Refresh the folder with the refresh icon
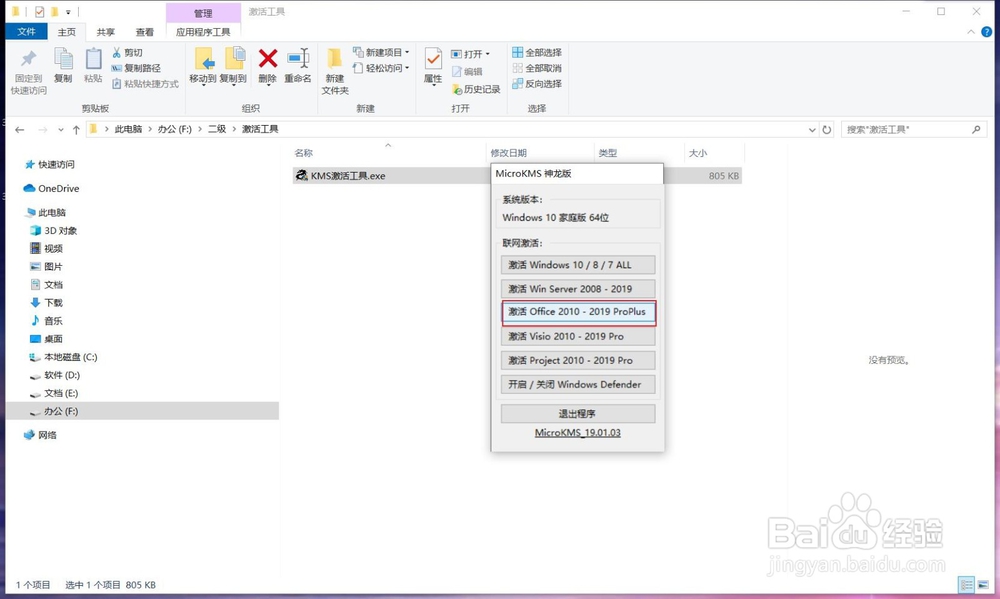This screenshot has width=1000, height=599. 828,128
